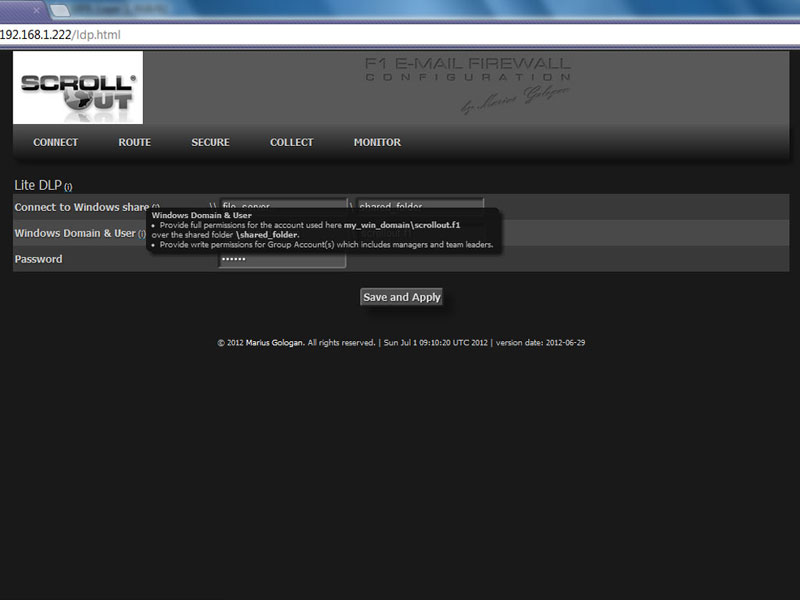The width and height of the screenshot is (800, 600).
Task: Click the info icon beside Lite DLP
Action: pos(69,187)
